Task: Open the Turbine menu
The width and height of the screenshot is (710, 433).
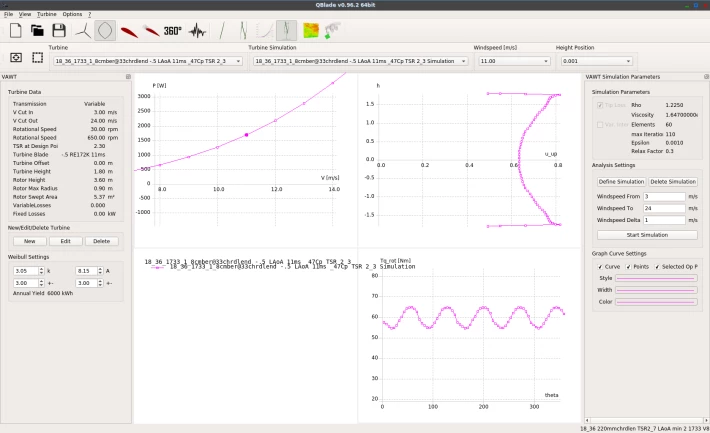Action: click(x=47, y=14)
